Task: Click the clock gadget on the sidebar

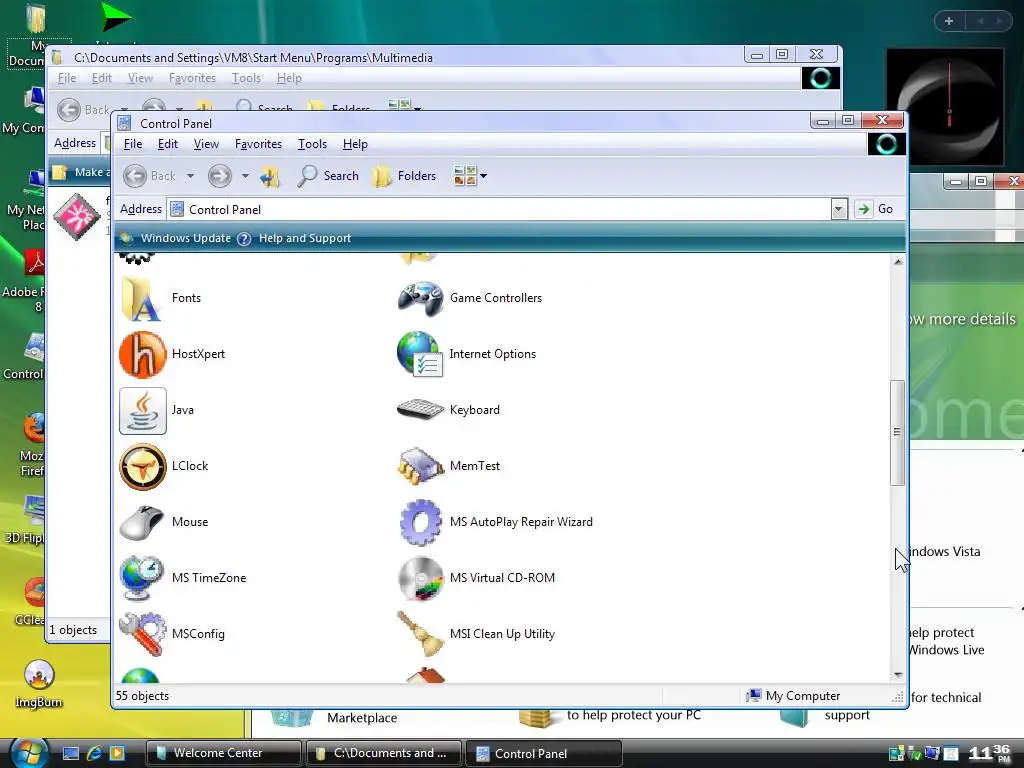Action: point(944,106)
